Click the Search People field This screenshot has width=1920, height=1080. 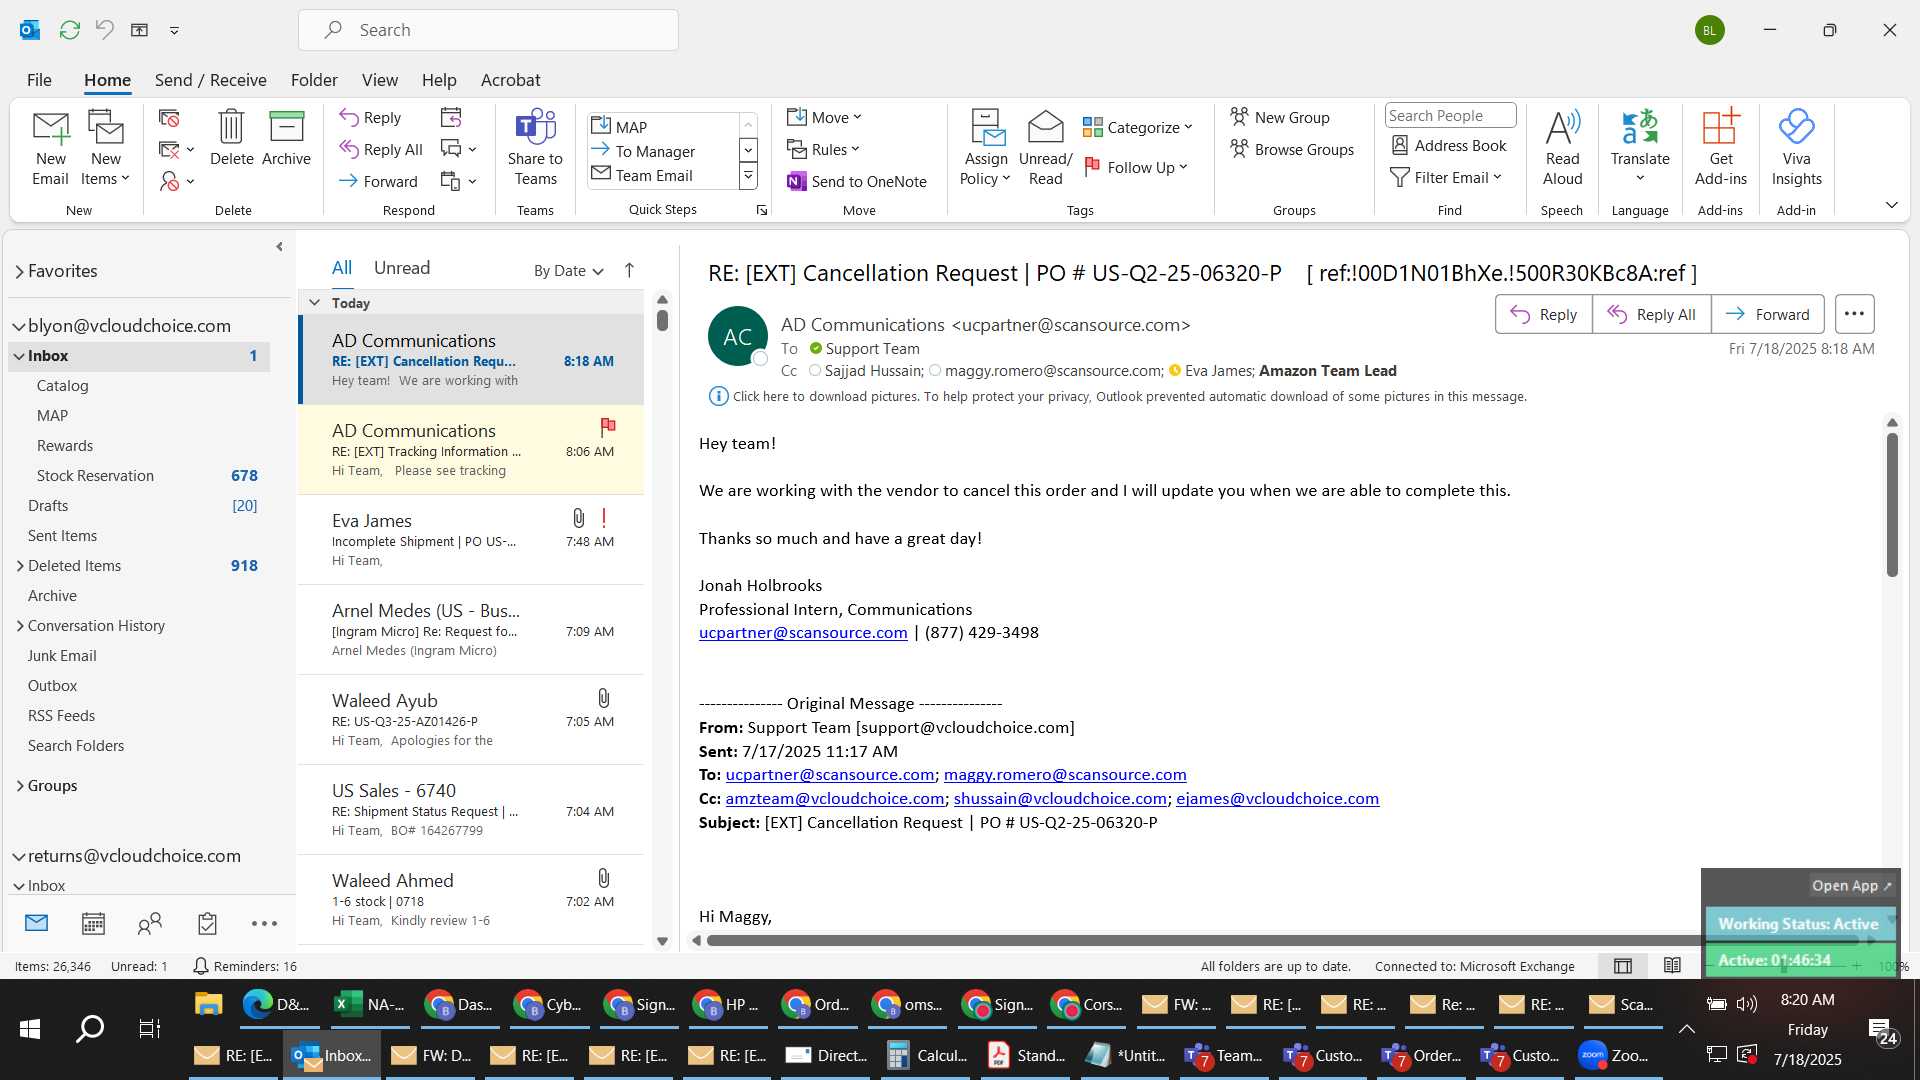point(1450,116)
